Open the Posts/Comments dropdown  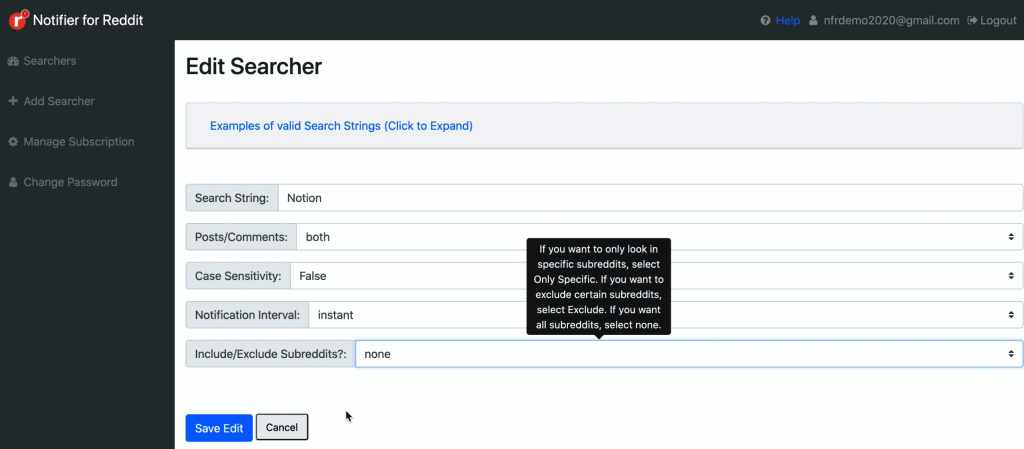[x=660, y=237]
